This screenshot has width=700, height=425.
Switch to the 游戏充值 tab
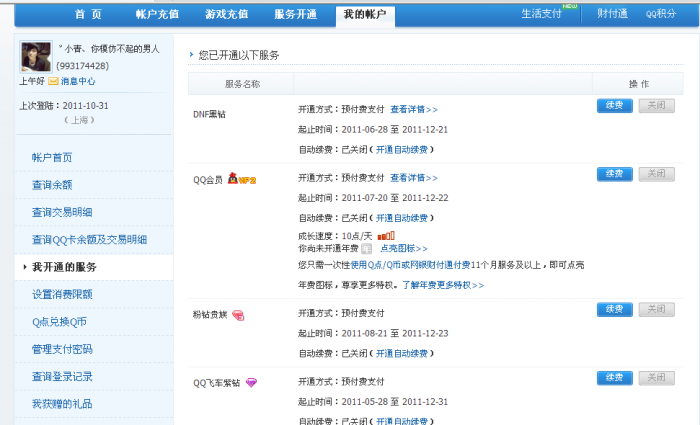(x=227, y=14)
